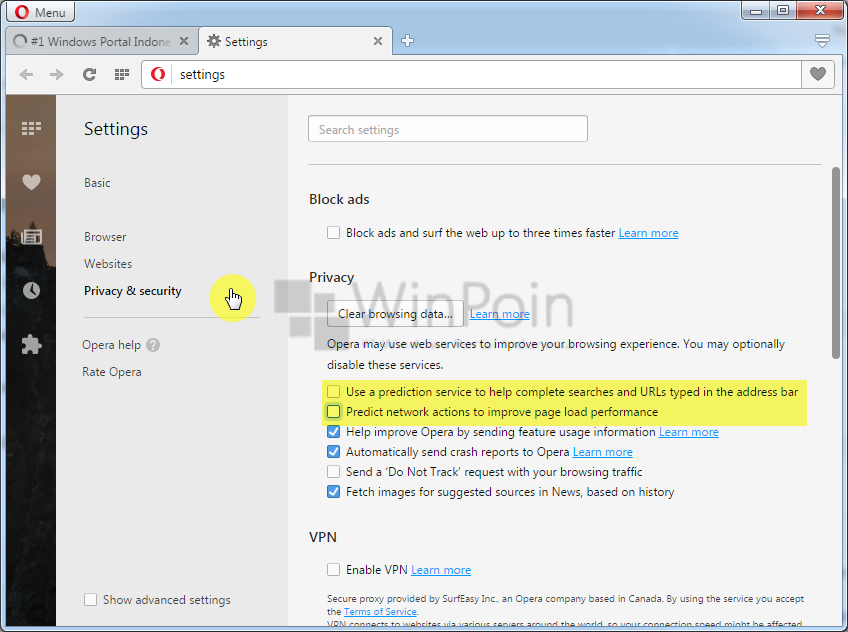Screen dimensions: 848x632
Task: Maximize the Opera window
Action: pyautogui.click(x=783, y=10)
